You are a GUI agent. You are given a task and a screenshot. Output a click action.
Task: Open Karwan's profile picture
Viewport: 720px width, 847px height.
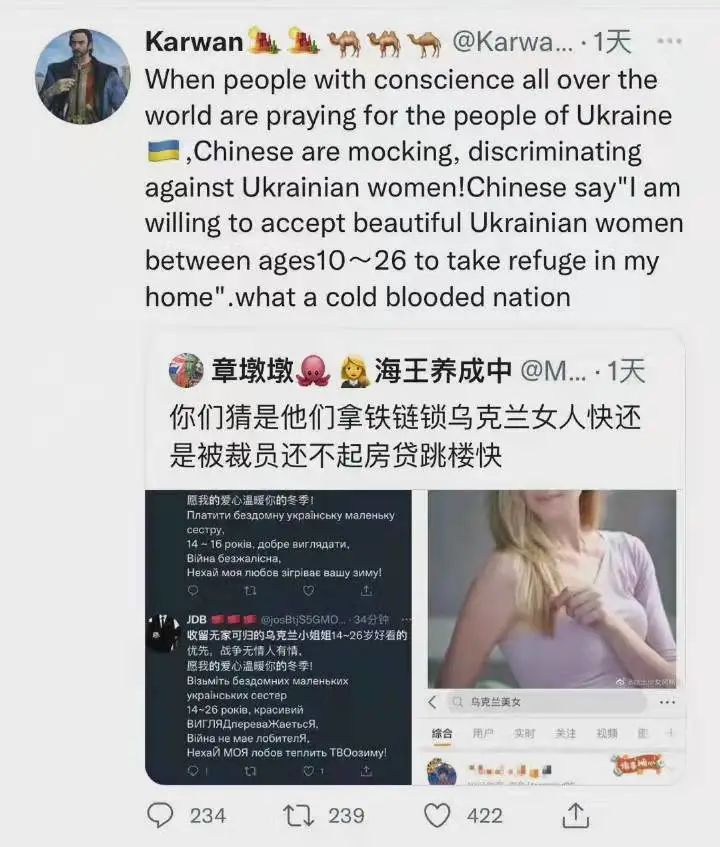[83, 76]
